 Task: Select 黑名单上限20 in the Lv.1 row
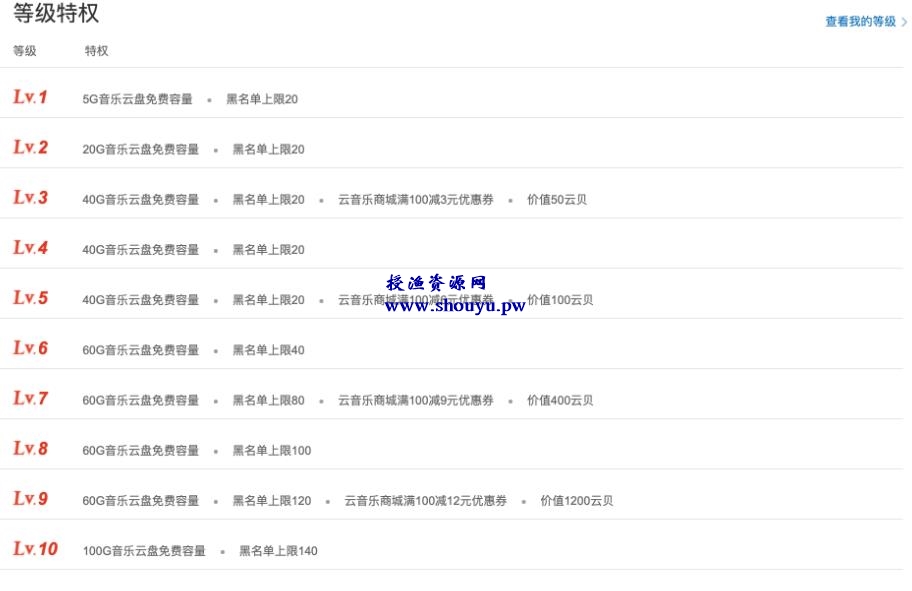(262, 99)
